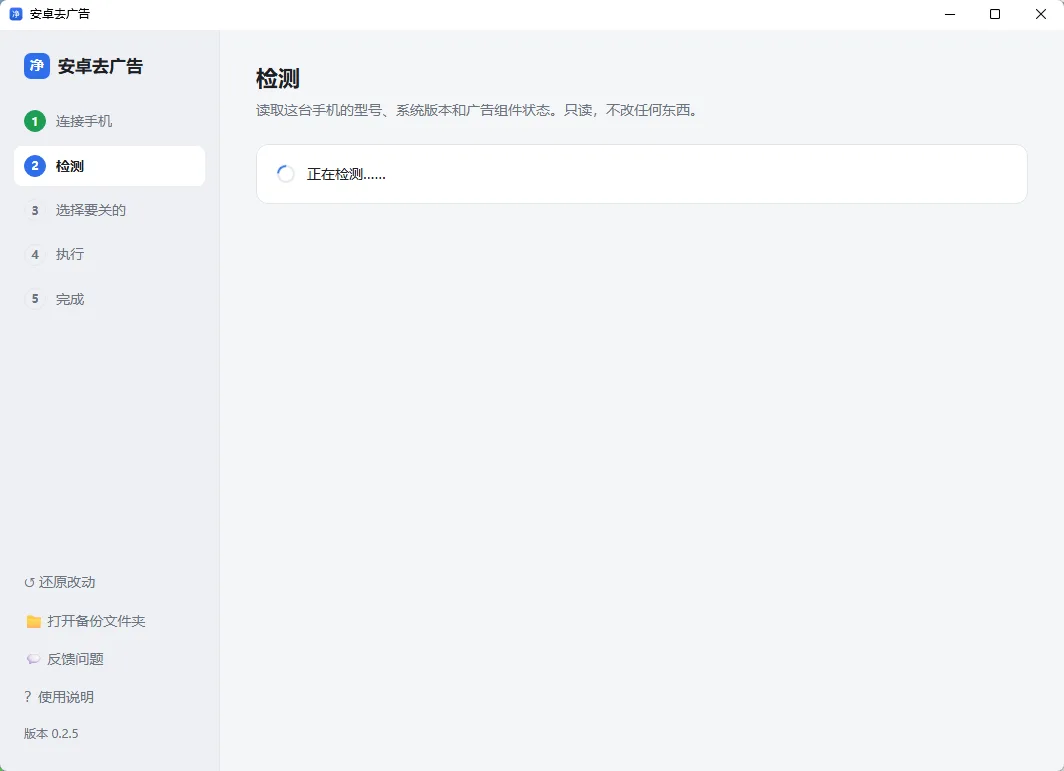Click the step 3 number circle

tap(35, 210)
